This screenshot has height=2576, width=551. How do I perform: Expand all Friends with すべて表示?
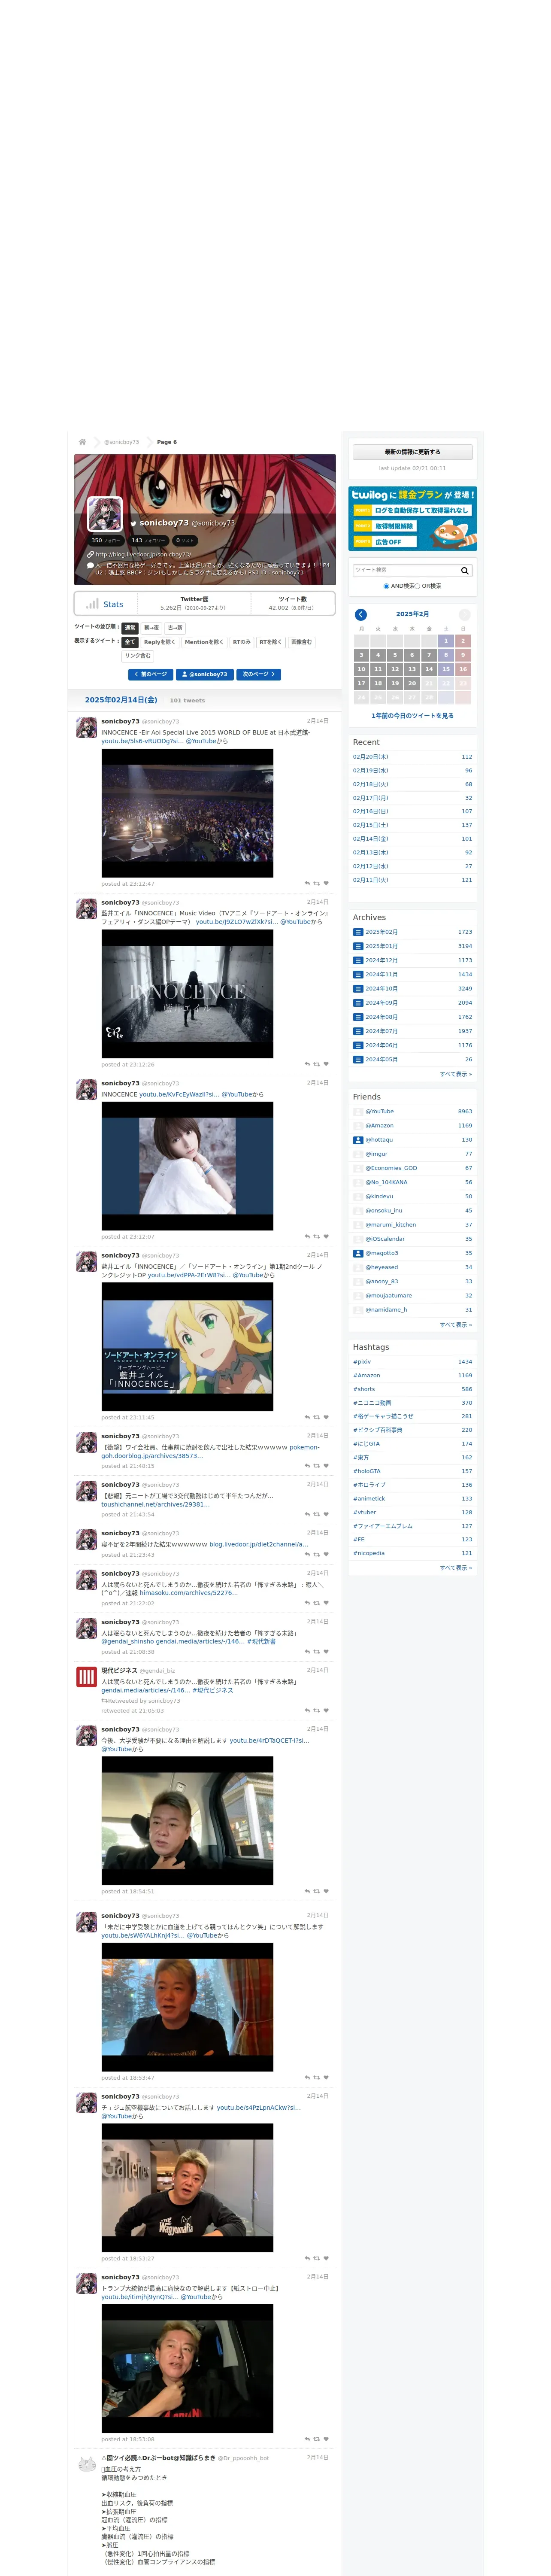tap(456, 1324)
